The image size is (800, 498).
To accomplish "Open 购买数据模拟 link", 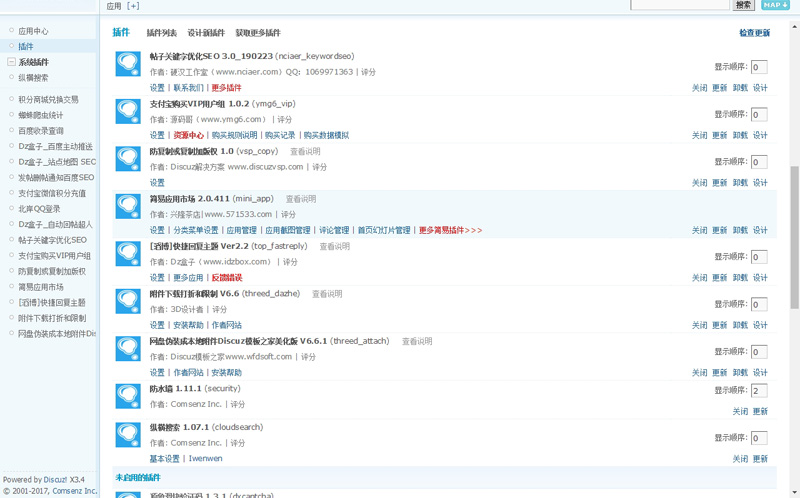I will [327, 135].
